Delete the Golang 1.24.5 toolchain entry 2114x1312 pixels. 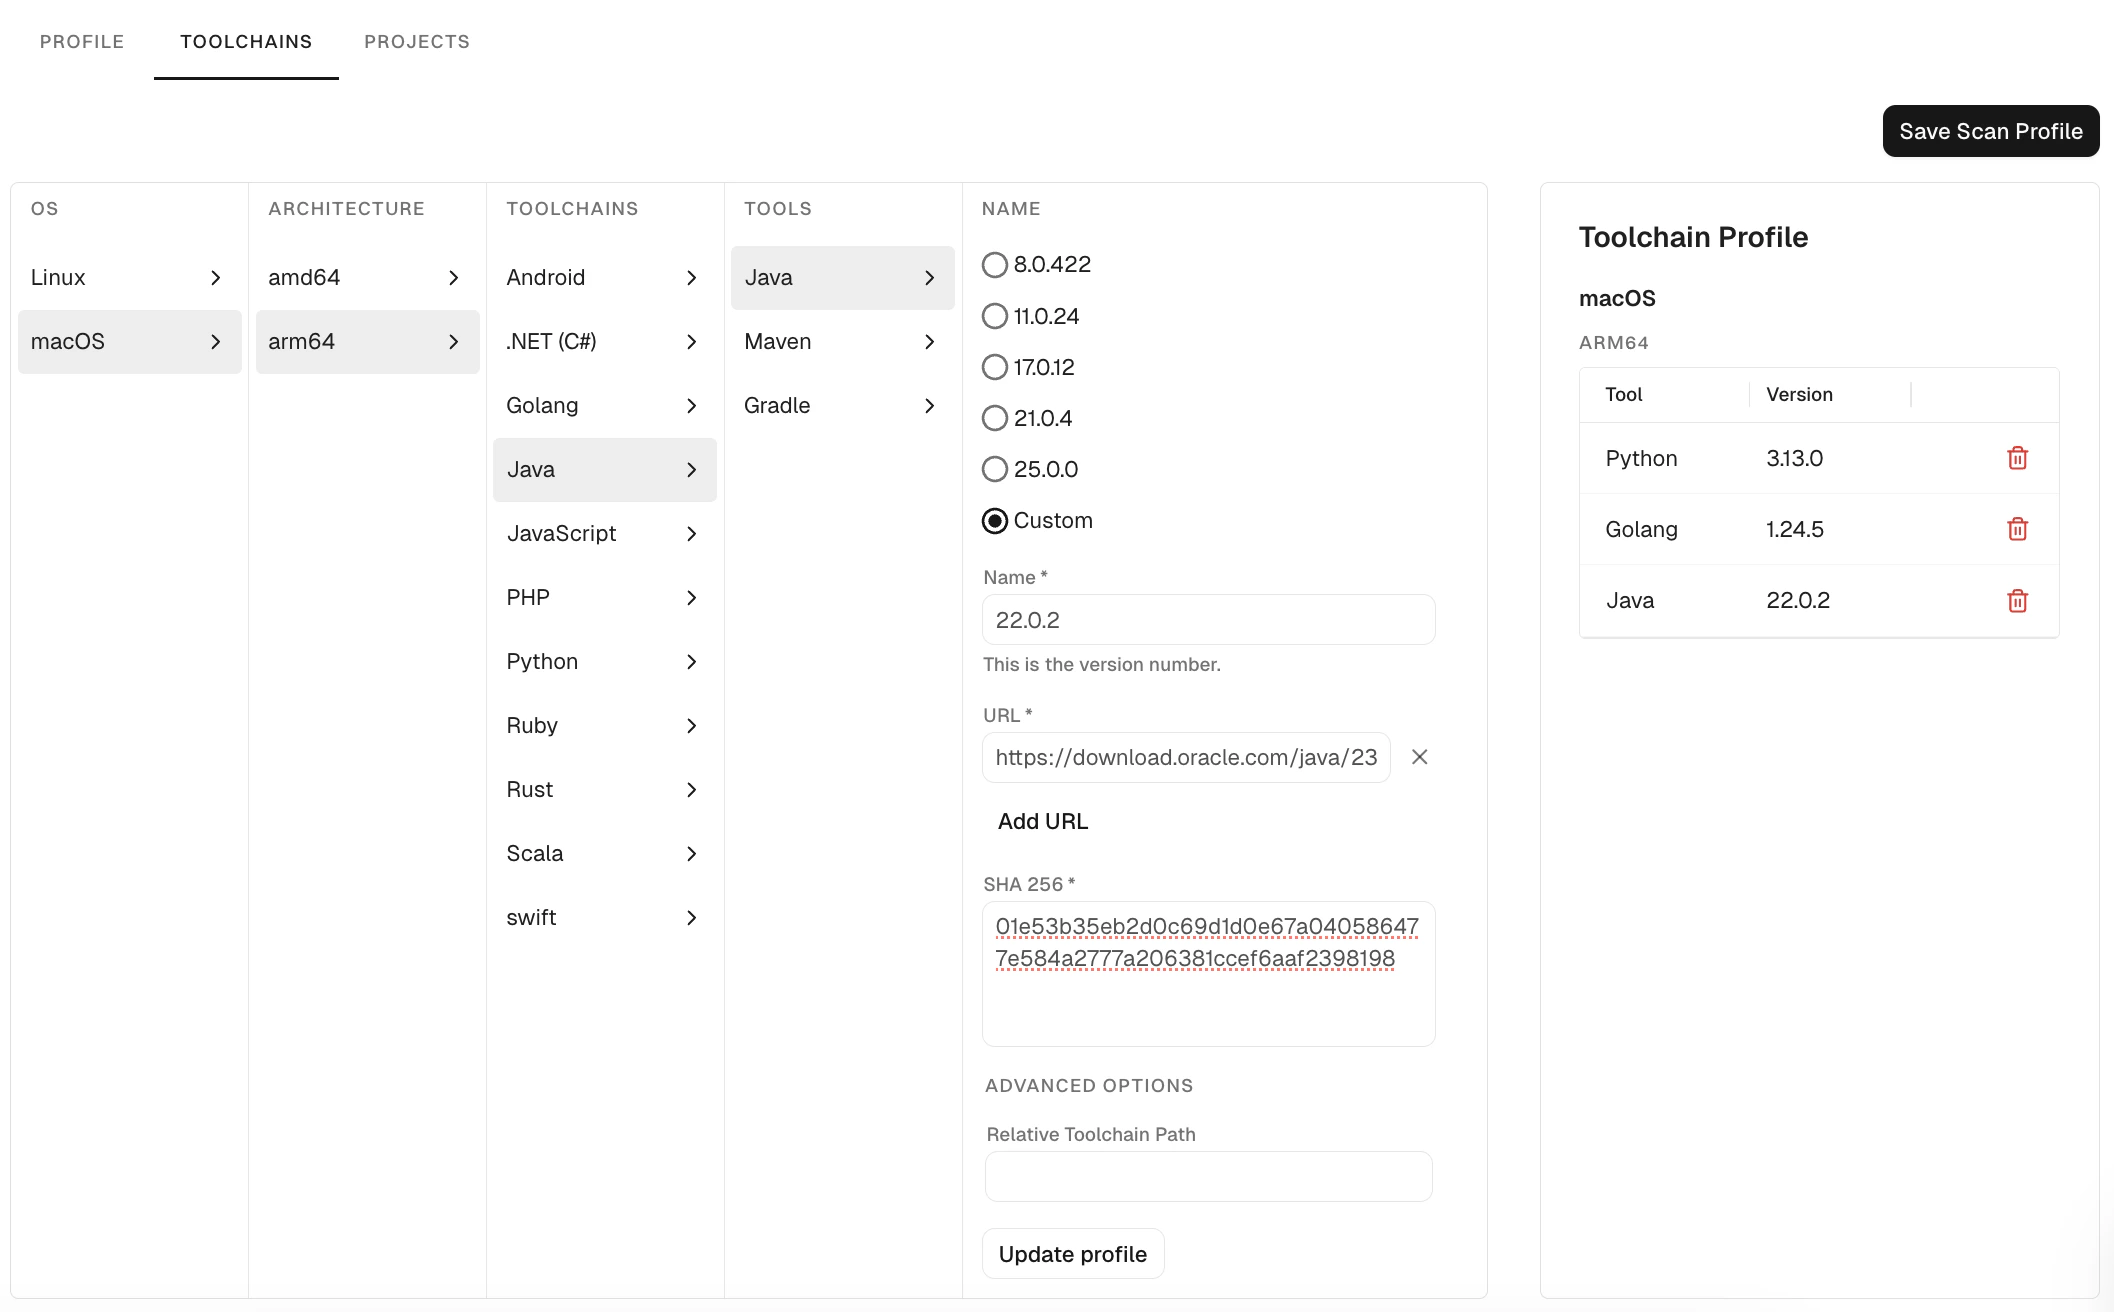(x=2017, y=529)
